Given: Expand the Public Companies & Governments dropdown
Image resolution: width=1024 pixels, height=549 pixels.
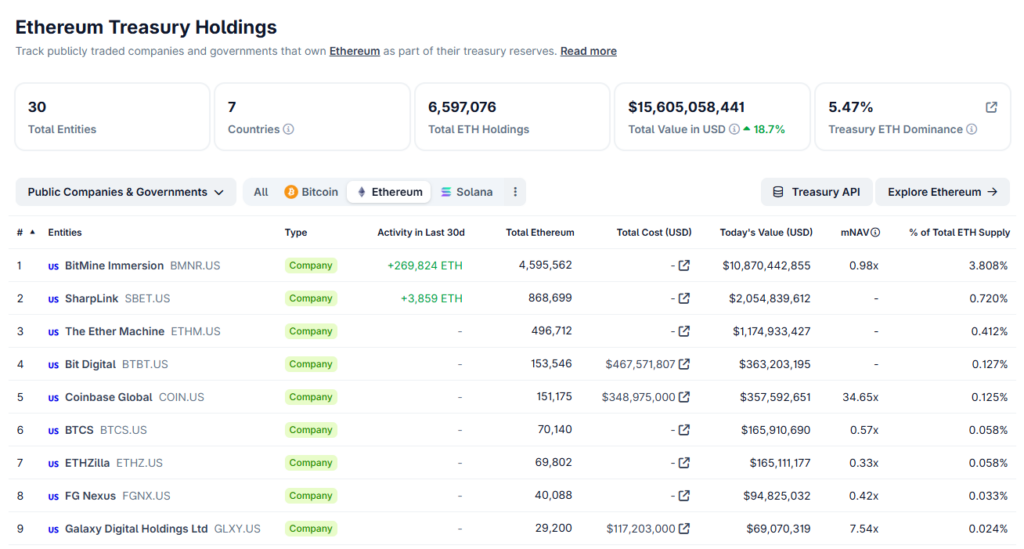Looking at the screenshot, I should pyautogui.click(x=126, y=192).
